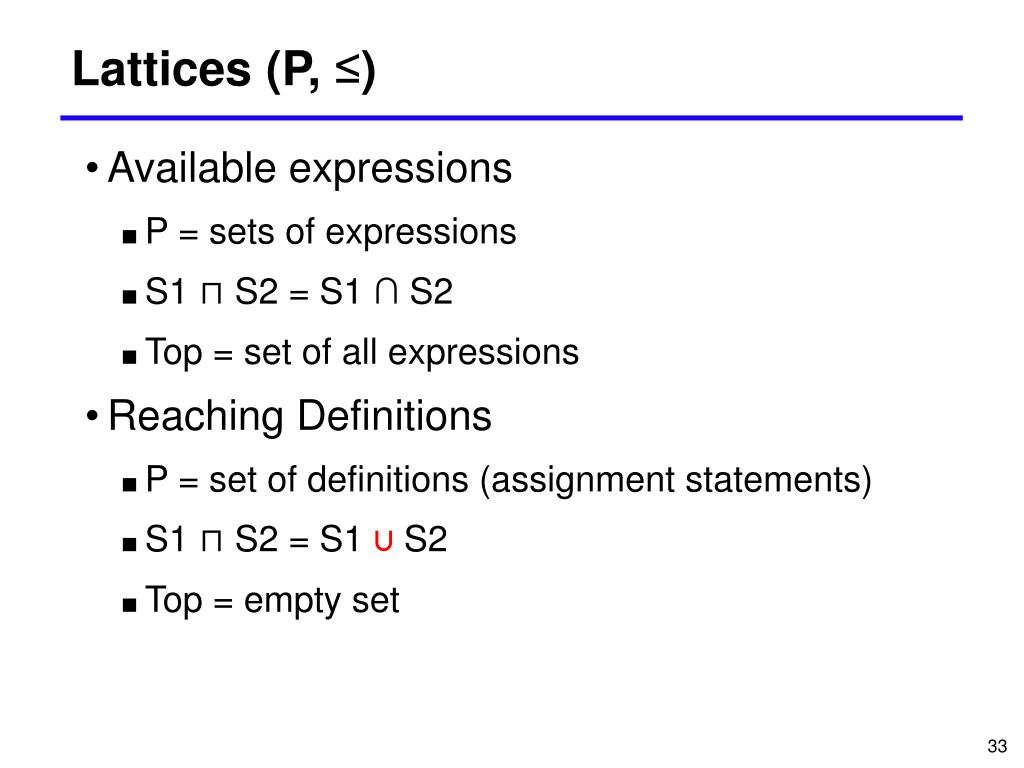Click the square bullet before 'P = sets of expressions'
Screen dimensions: 1024x768
point(129,236)
